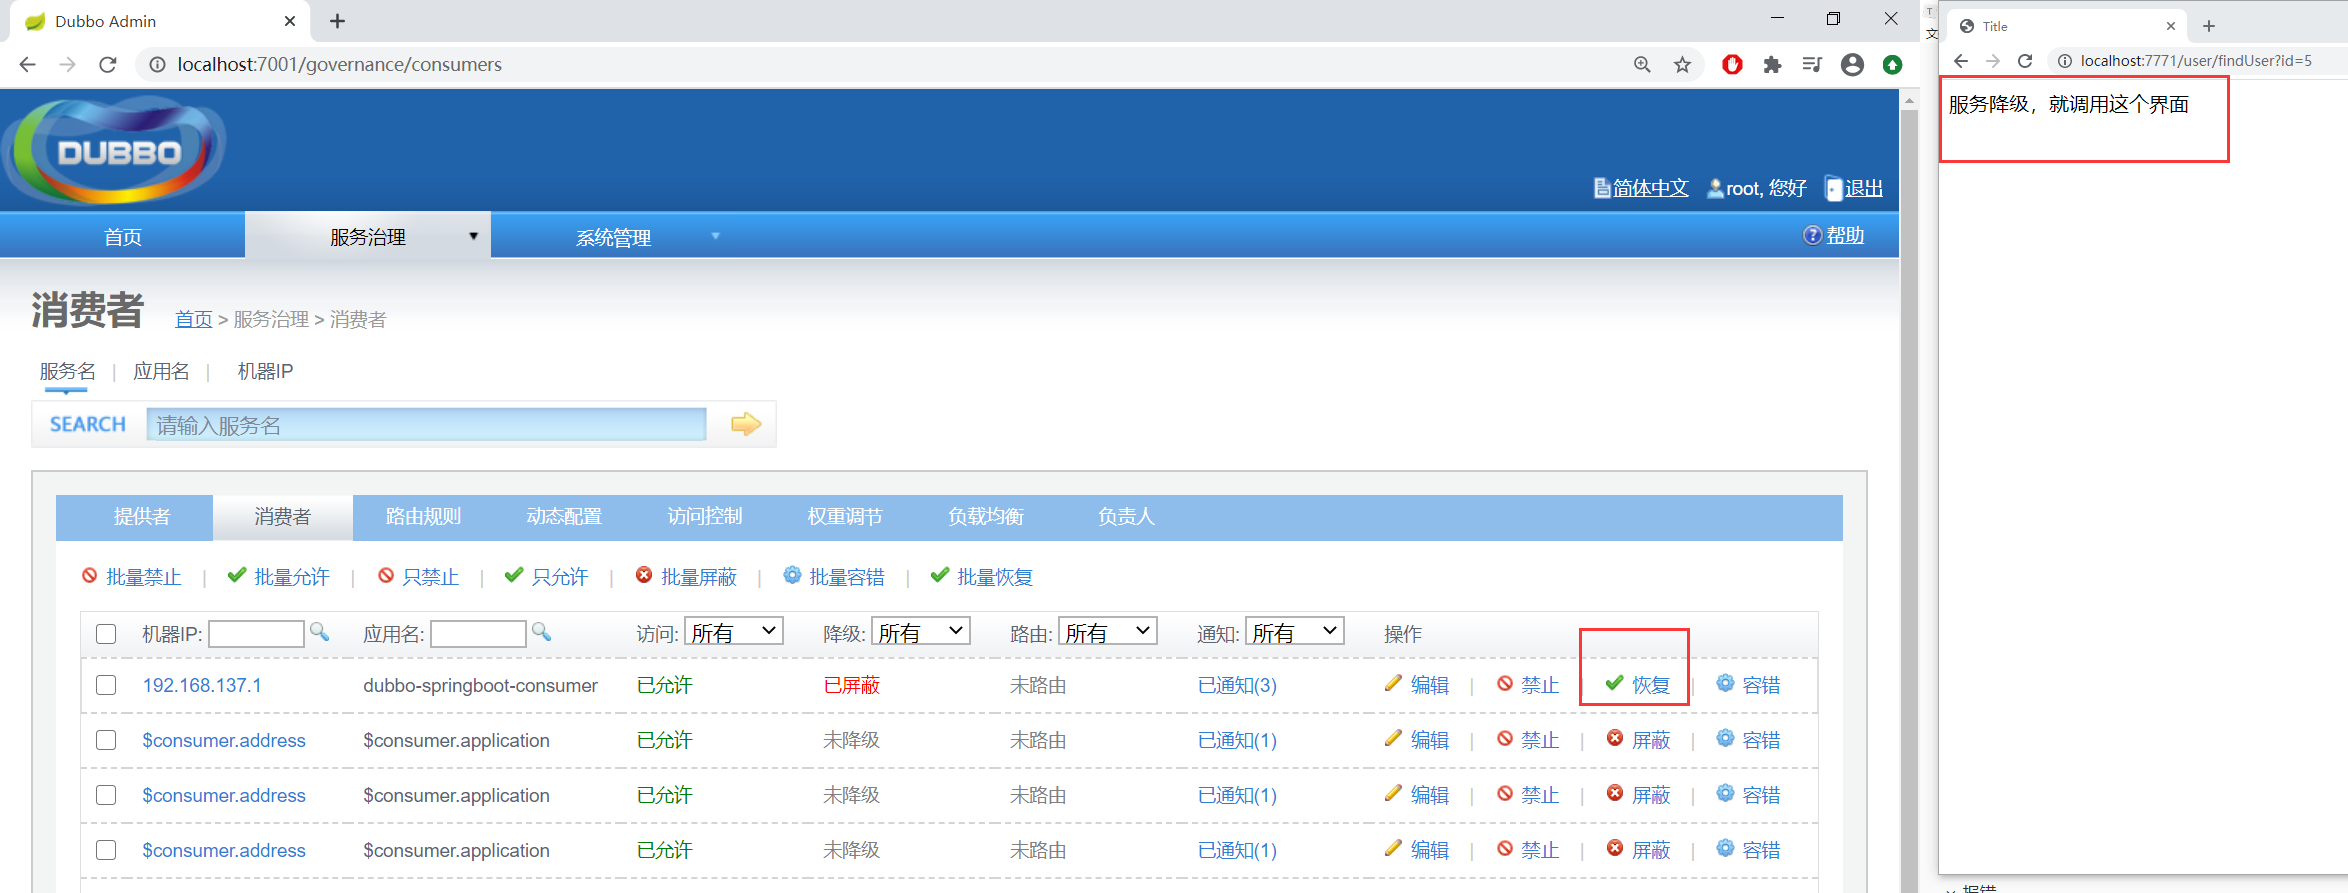Open the 动态配置 tab
The width and height of the screenshot is (2348, 893).
[x=564, y=517]
